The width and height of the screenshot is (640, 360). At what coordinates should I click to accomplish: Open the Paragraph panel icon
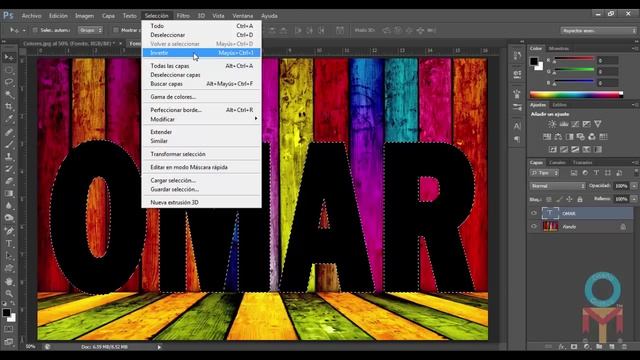[x=517, y=140]
